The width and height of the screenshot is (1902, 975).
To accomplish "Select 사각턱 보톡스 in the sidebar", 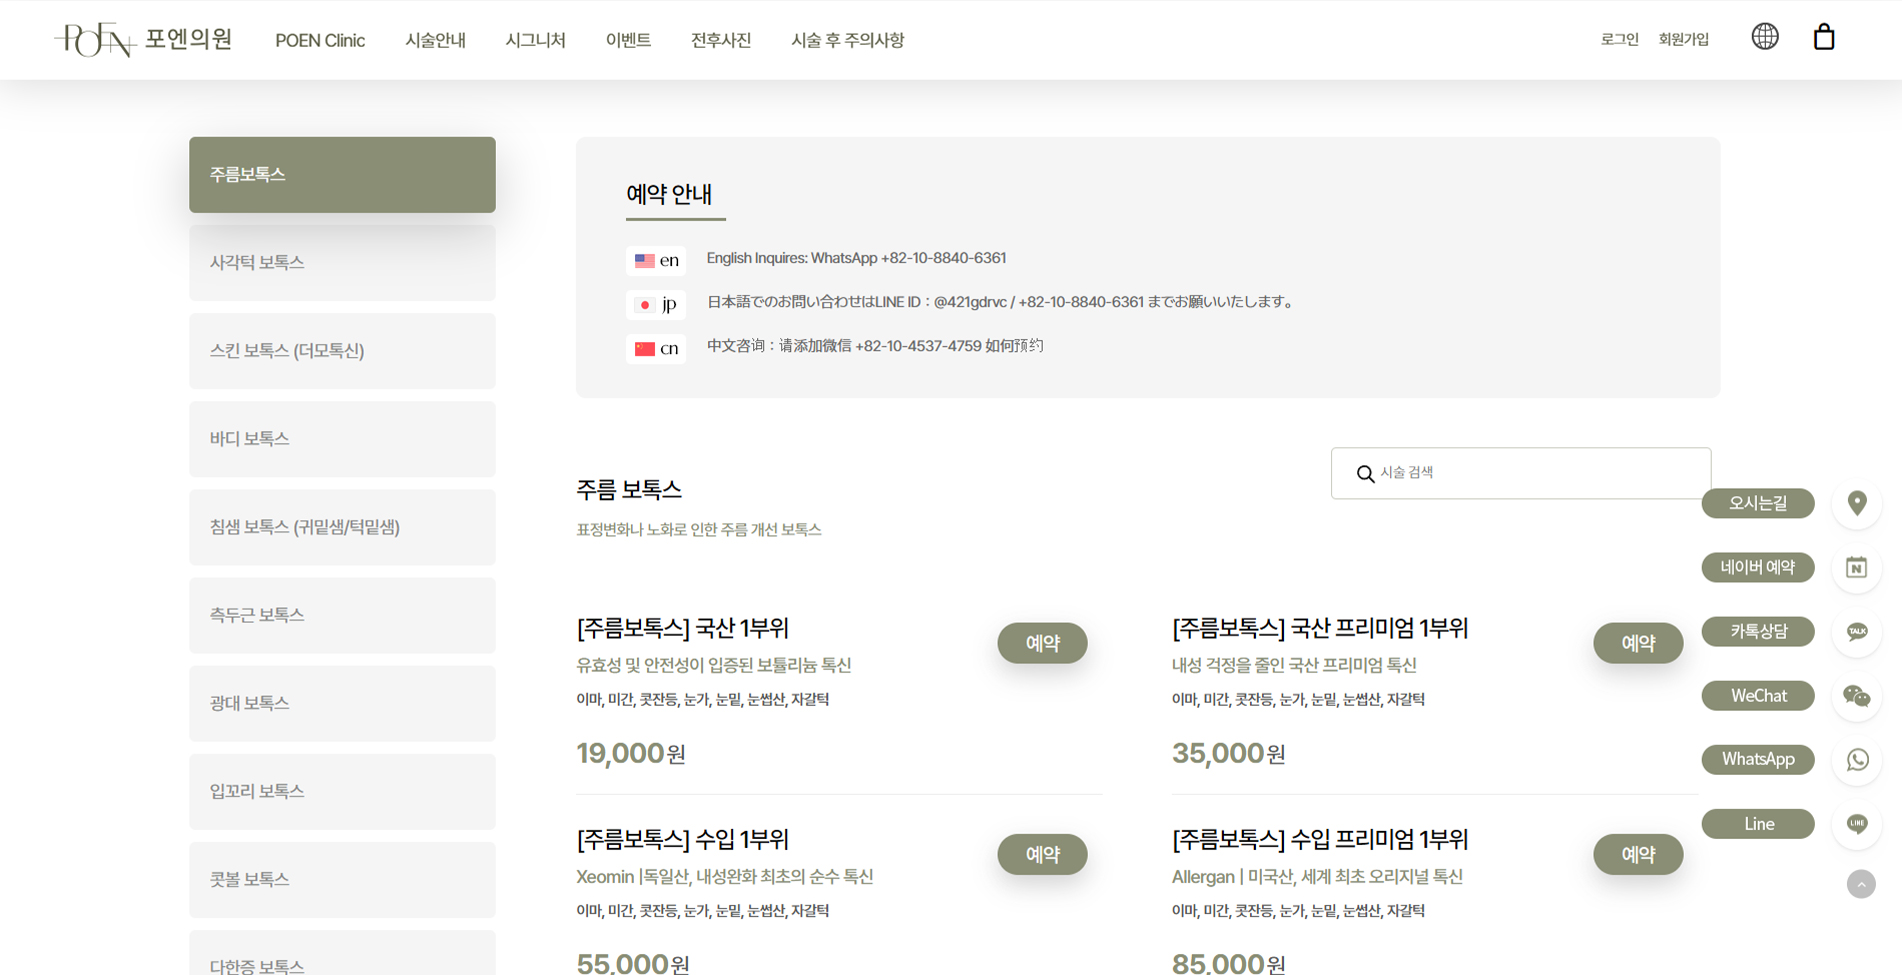I will pyautogui.click(x=342, y=263).
